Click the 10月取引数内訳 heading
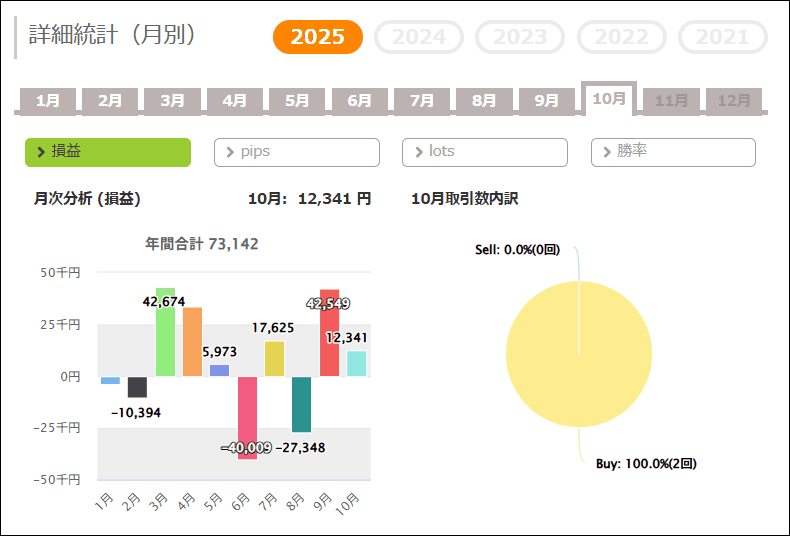Viewport: 790px width, 536px height. pyautogui.click(x=465, y=198)
